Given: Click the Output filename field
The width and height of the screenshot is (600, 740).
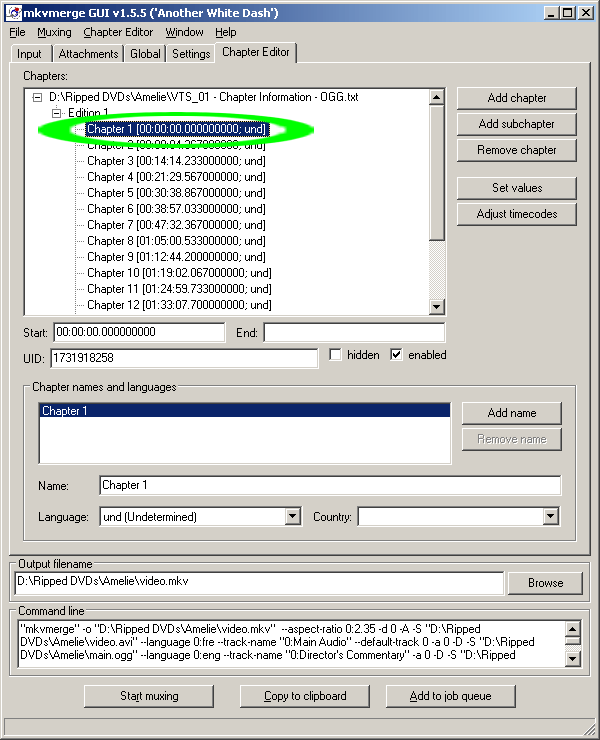Looking at the screenshot, I should [259, 582].
